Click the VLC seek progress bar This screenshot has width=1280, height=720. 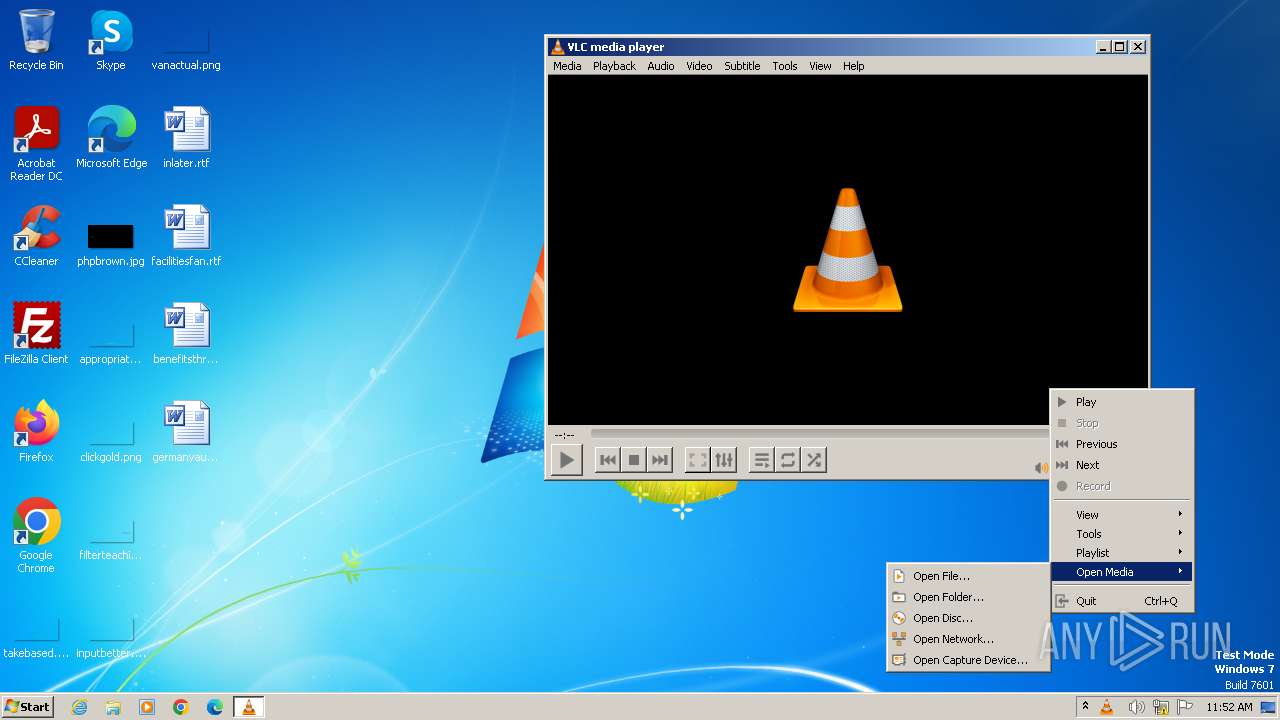click(819, 434)
